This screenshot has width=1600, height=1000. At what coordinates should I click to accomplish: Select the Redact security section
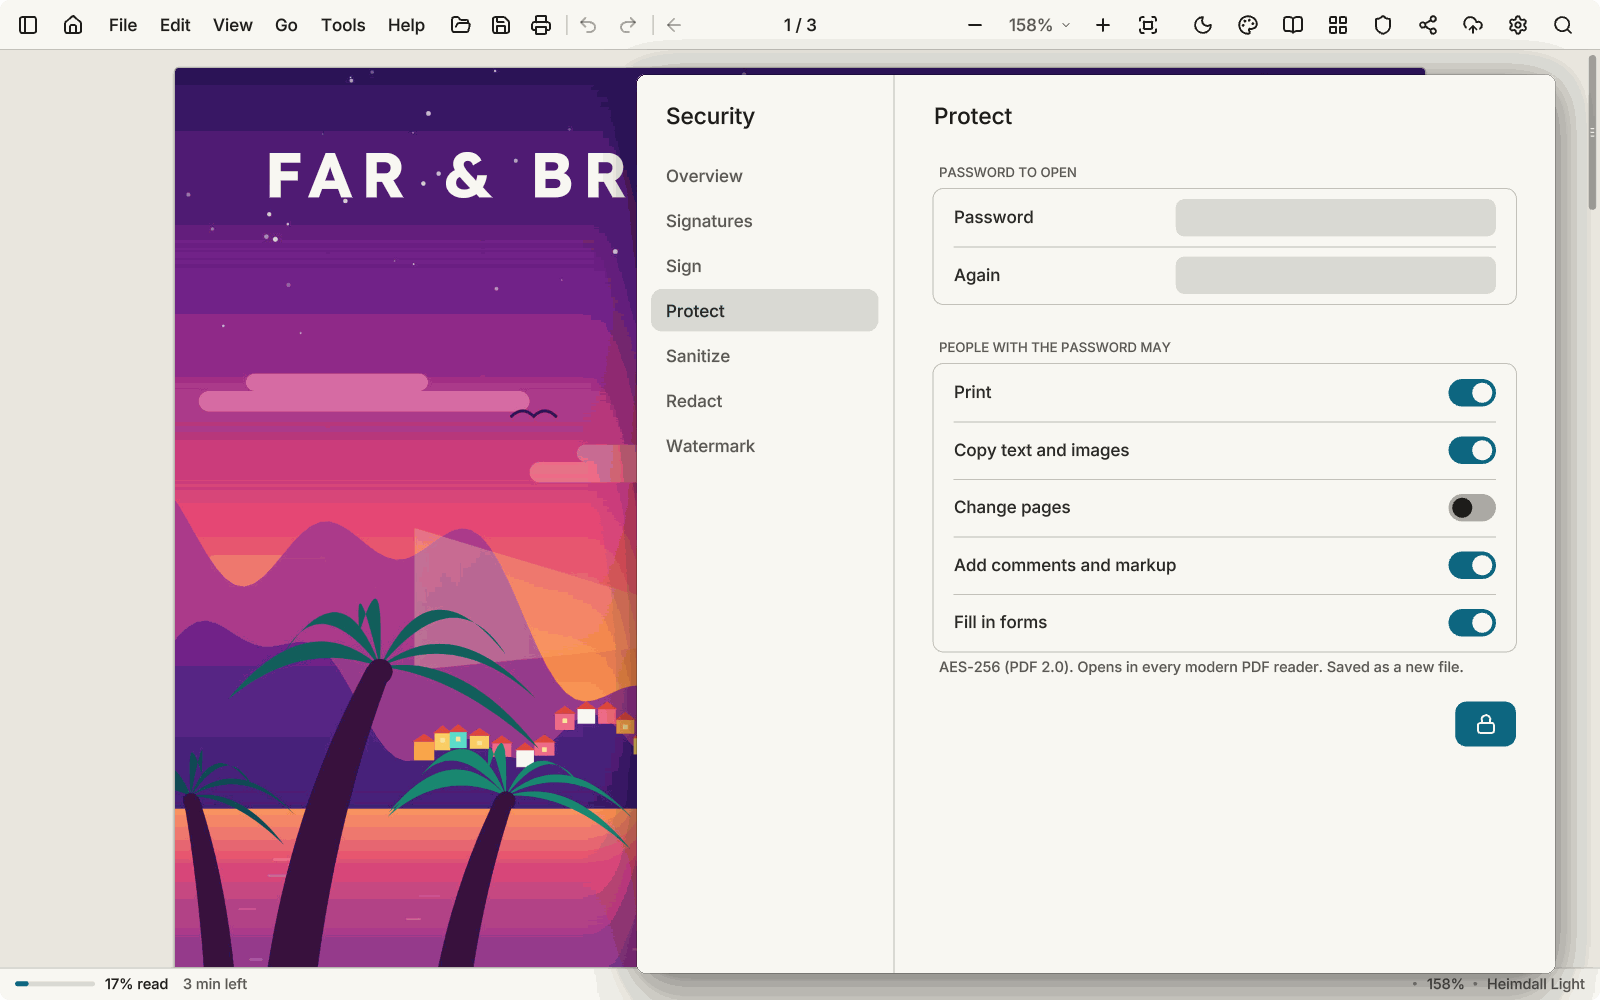pyautogui.click(x=764, y=401)
